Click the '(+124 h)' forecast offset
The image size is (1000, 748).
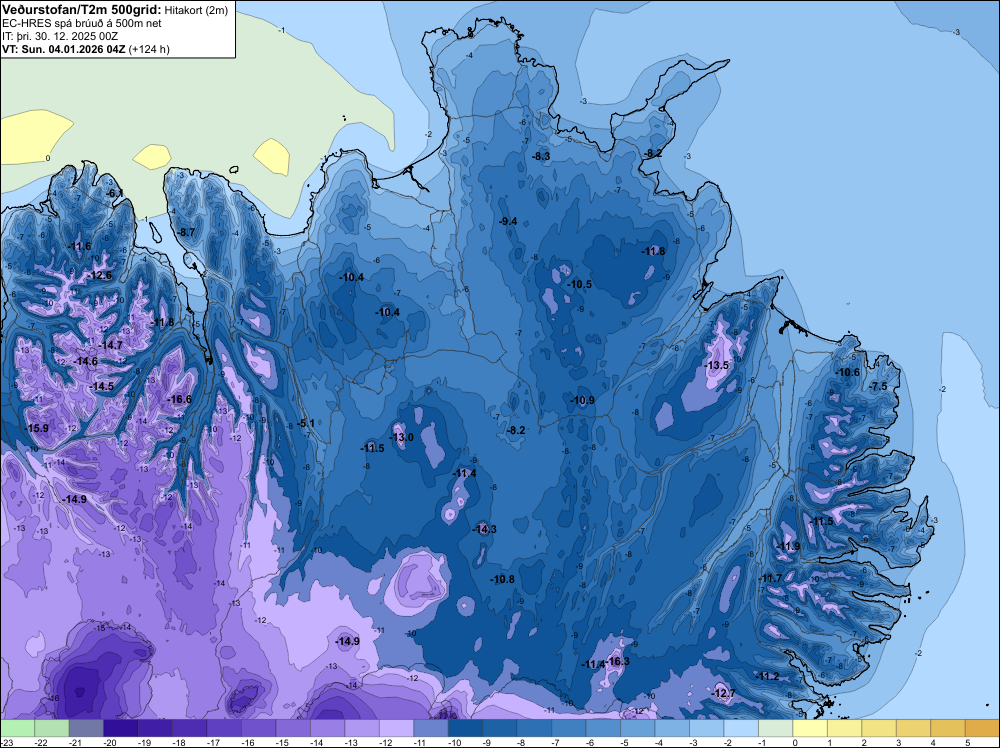tap(149, 49)
